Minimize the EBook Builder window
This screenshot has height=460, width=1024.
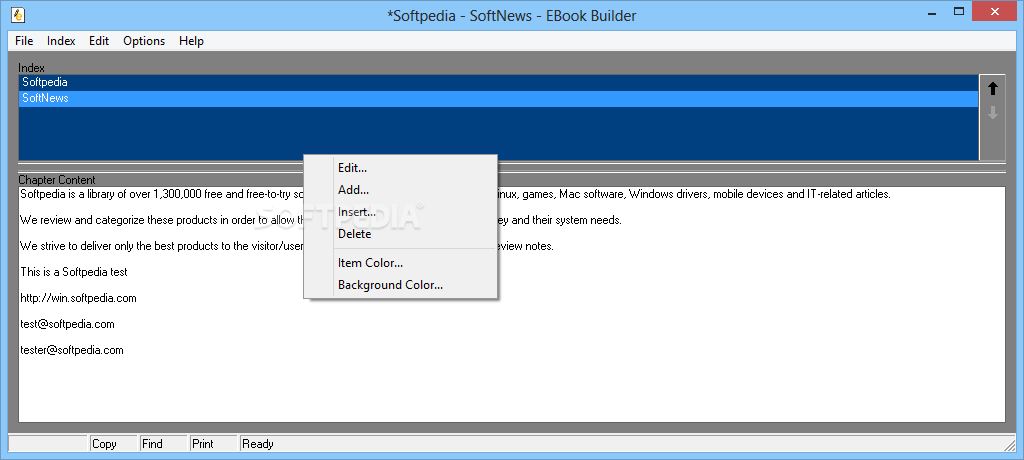point(931,12)
